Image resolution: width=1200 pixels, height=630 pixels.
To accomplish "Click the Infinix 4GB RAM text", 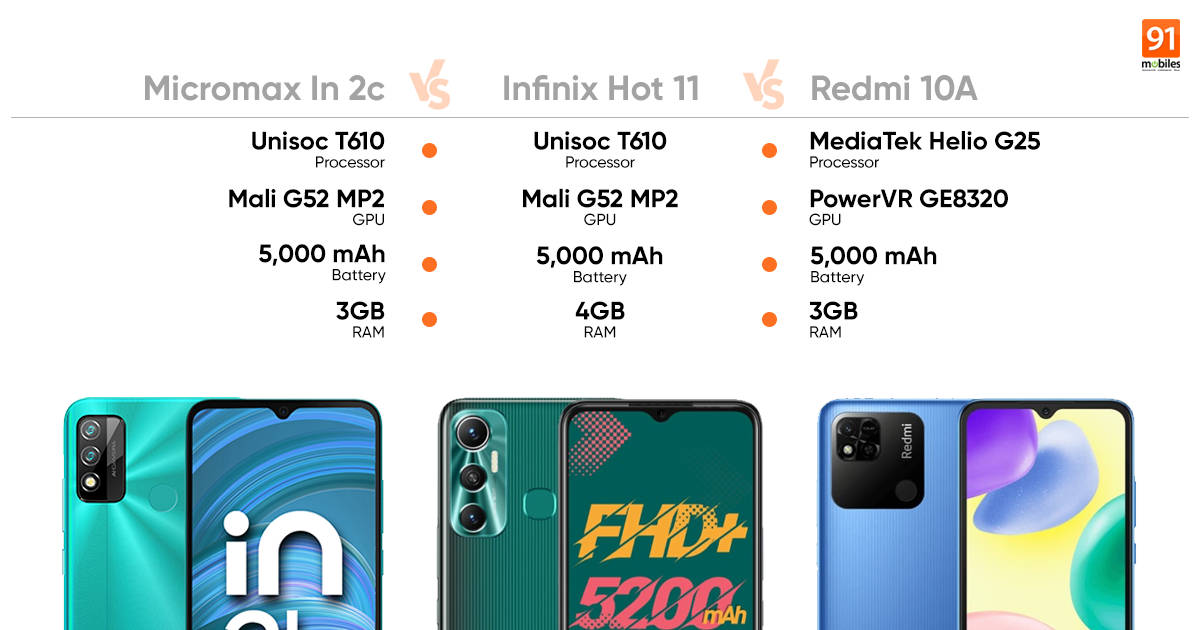I will 600,320.
